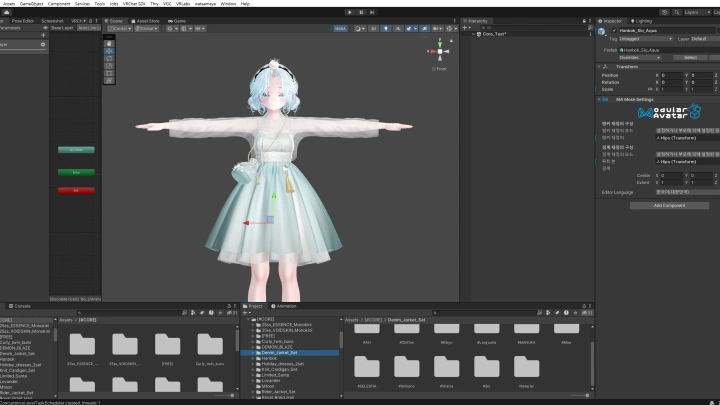
Task: Lock the Hierarchy panel
Action: 584,21
